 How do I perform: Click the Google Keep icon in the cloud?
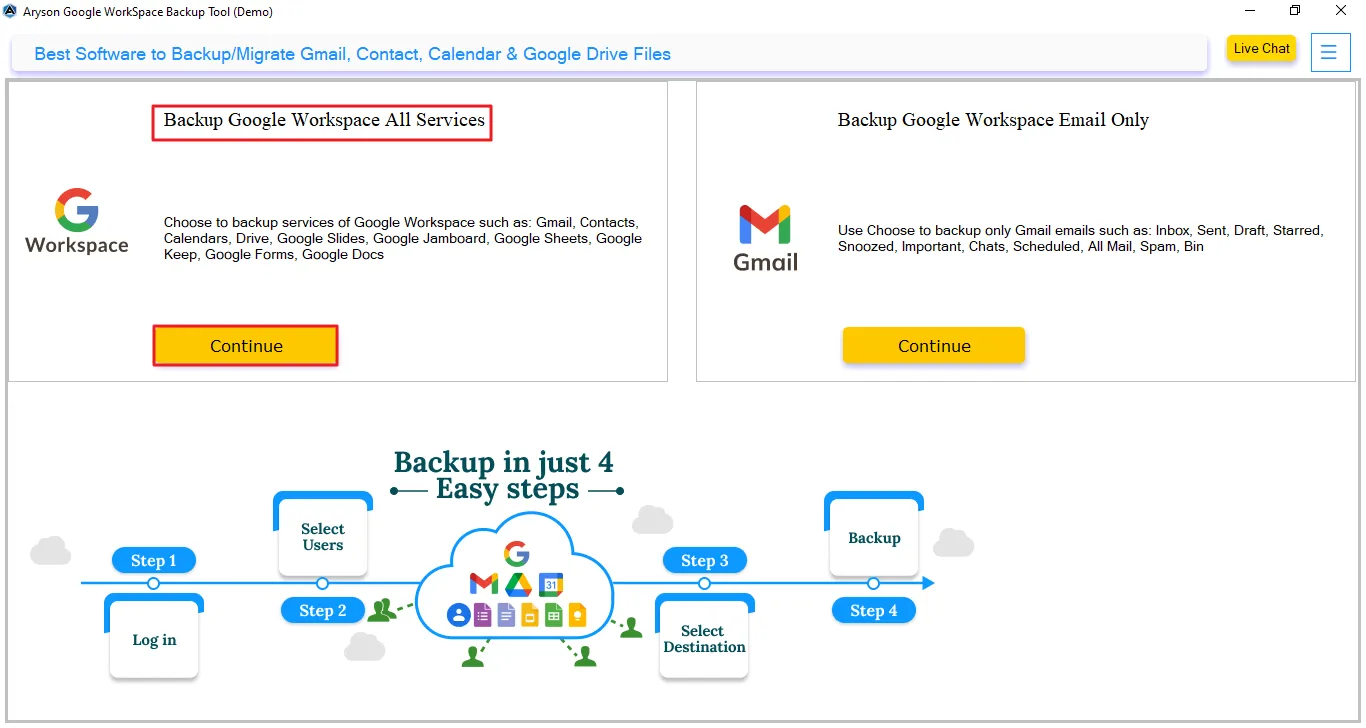(x=577, y=615)
